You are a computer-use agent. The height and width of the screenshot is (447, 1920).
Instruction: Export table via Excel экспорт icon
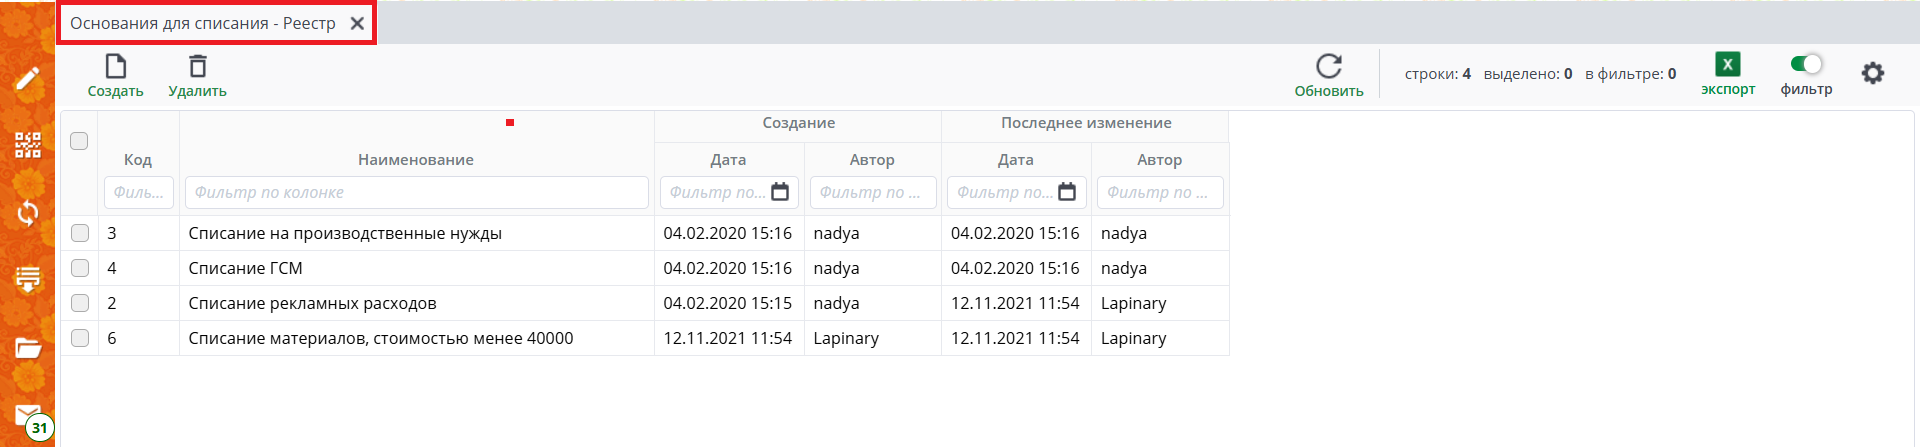(x=1727, y=65)
